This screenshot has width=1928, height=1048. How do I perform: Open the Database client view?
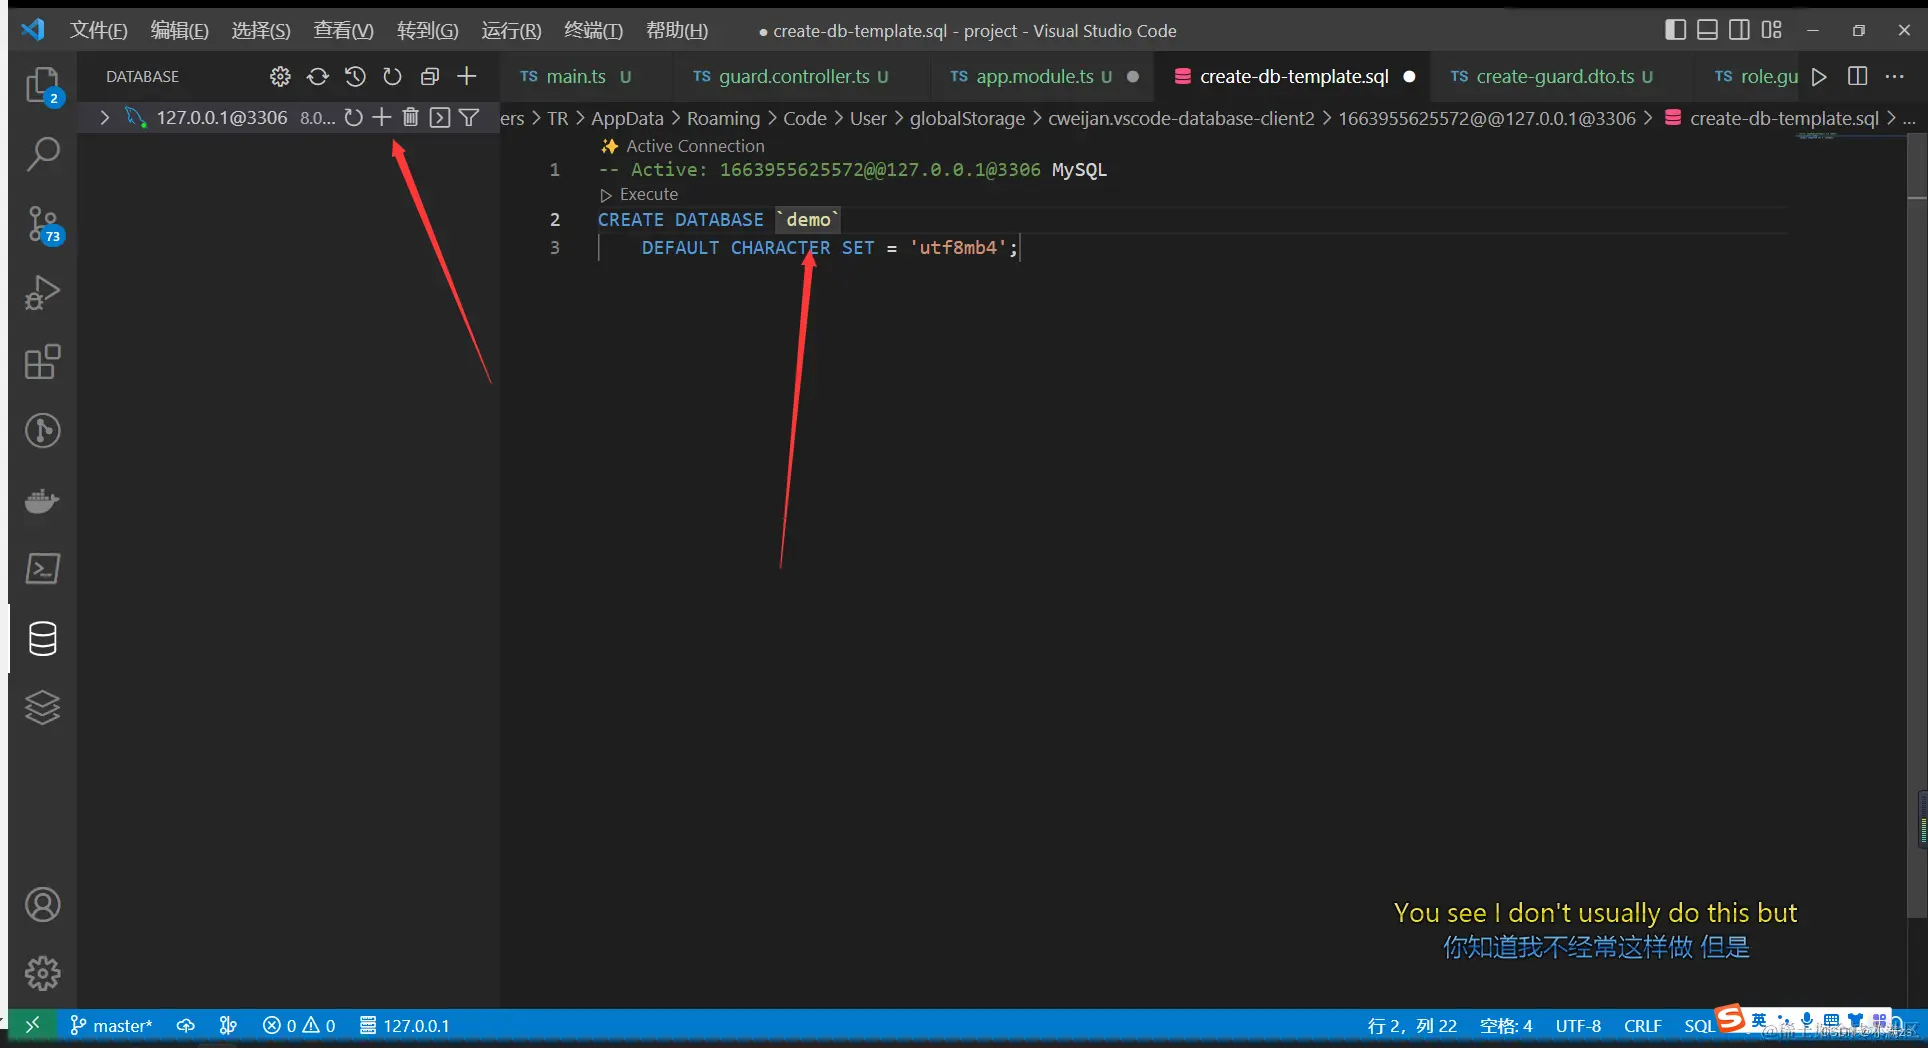pyautogui.click(x=42, y=638)
